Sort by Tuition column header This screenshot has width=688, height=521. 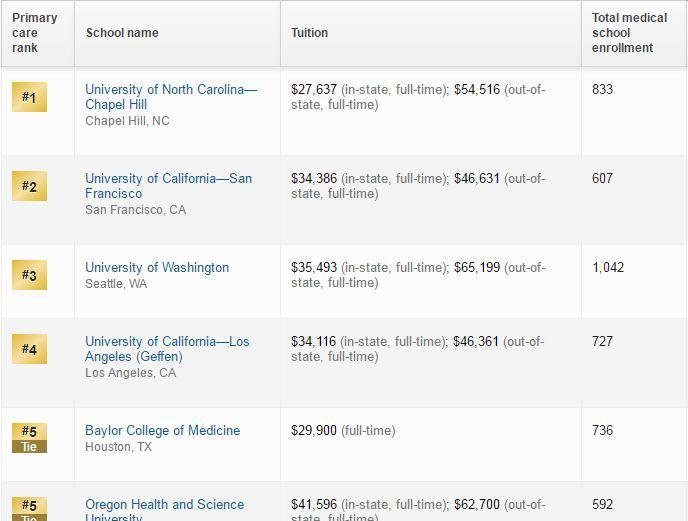tap(309, 33)
